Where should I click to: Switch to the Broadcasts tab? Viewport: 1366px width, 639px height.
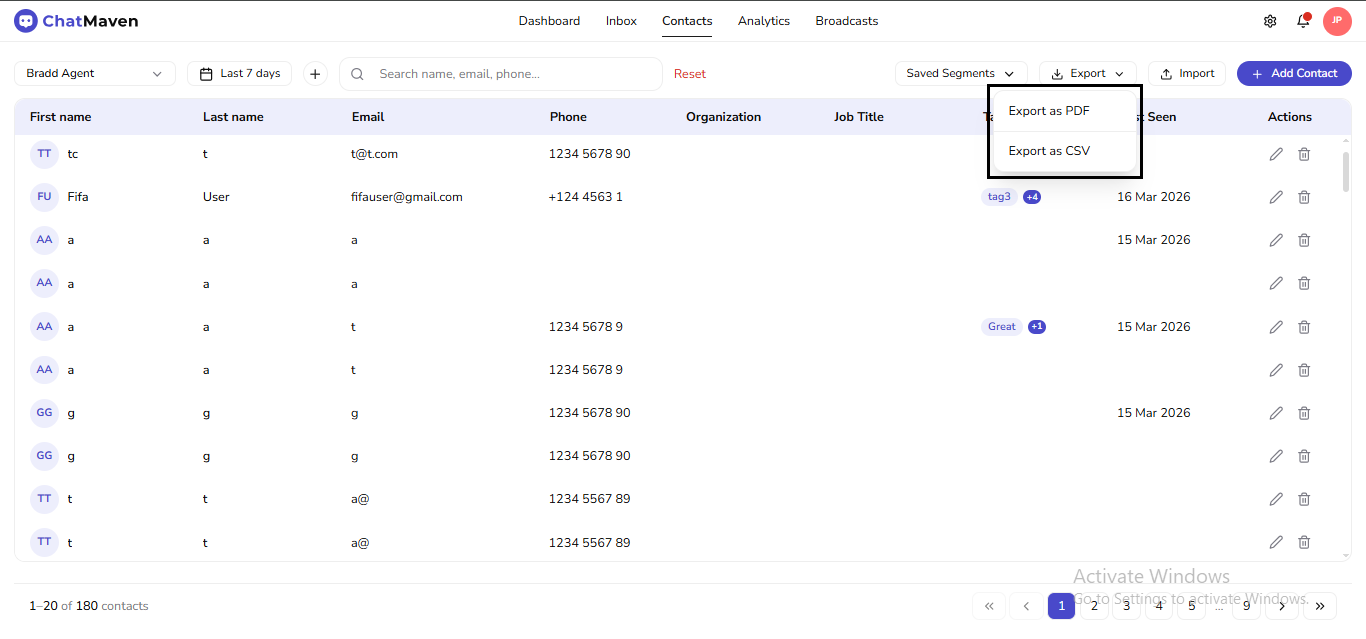(x=846, y=20)
